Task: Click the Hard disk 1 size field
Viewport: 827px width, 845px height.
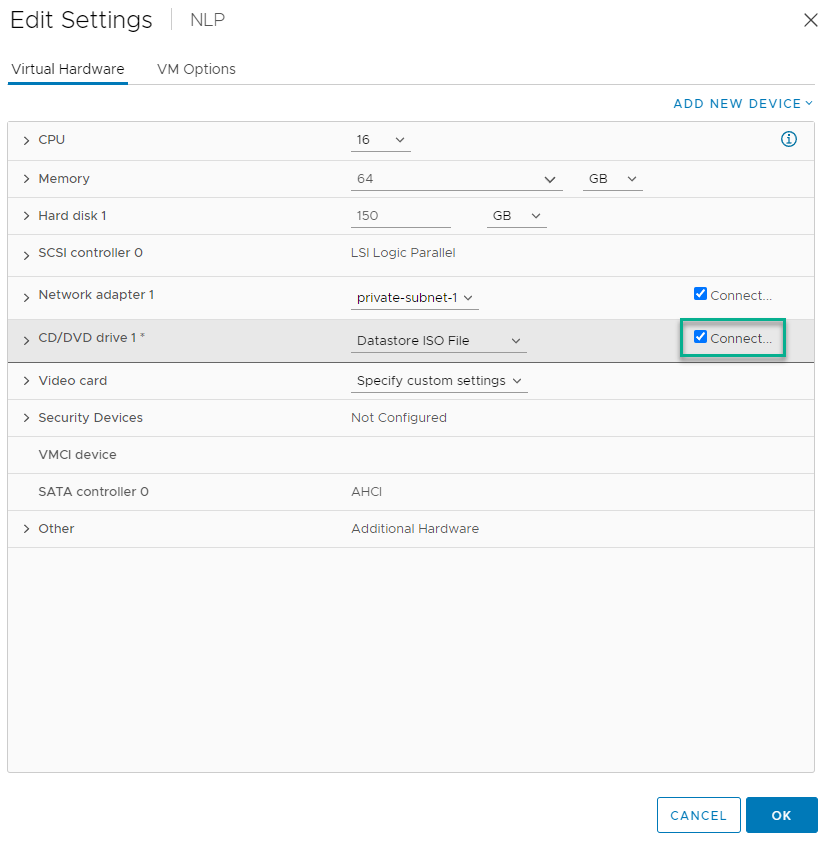Action: coord(400,216)
